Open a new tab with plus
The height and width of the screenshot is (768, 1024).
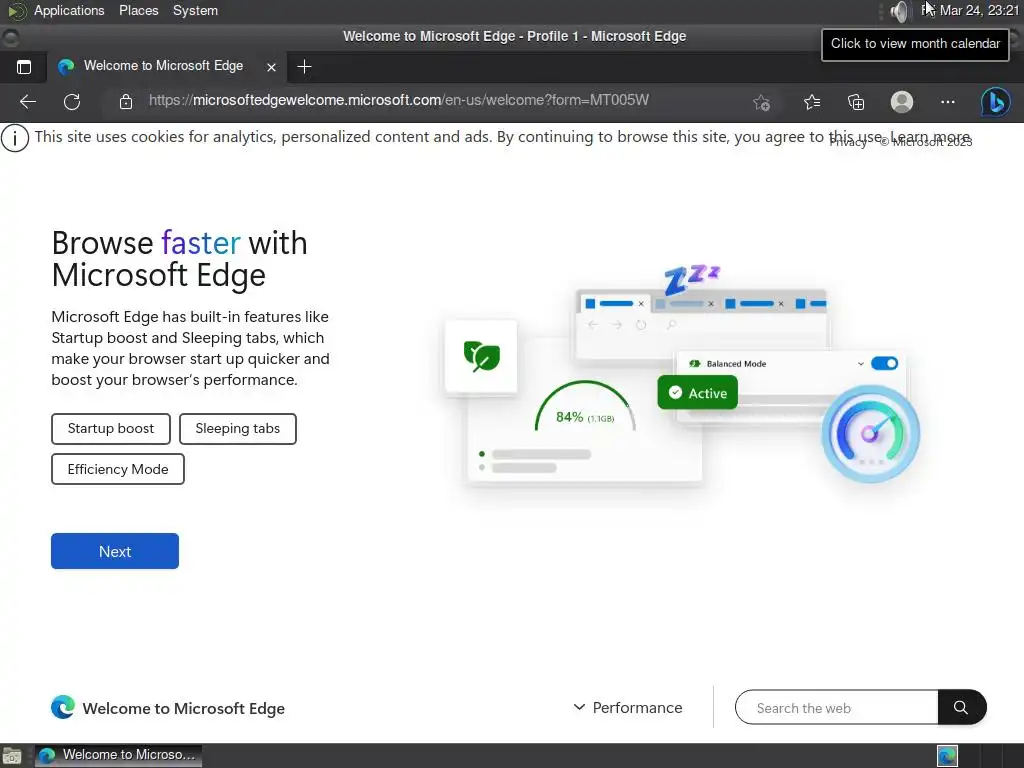pos(304,67)
